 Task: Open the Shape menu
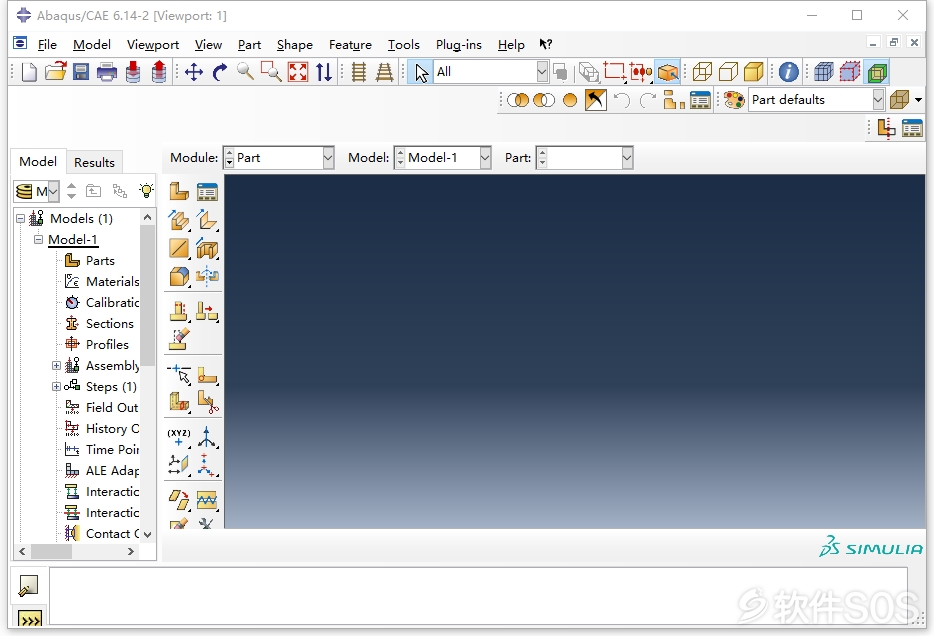pos(294,45)
